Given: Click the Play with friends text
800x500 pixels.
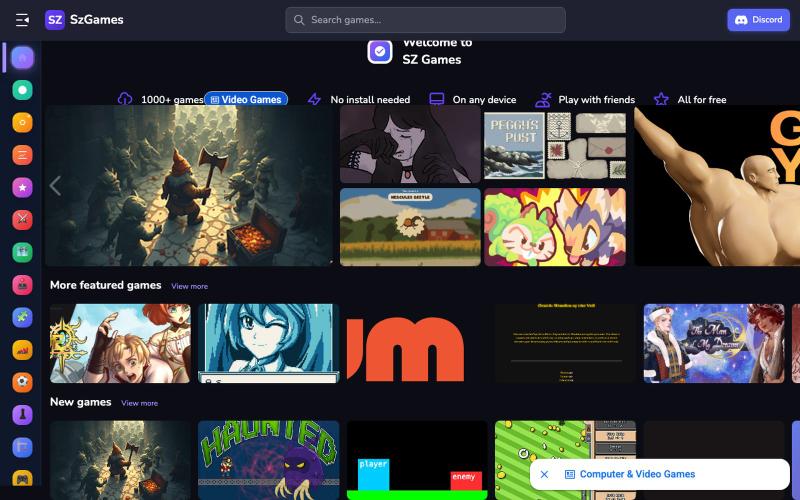Looking at the screenshot, I should [596, 99].
